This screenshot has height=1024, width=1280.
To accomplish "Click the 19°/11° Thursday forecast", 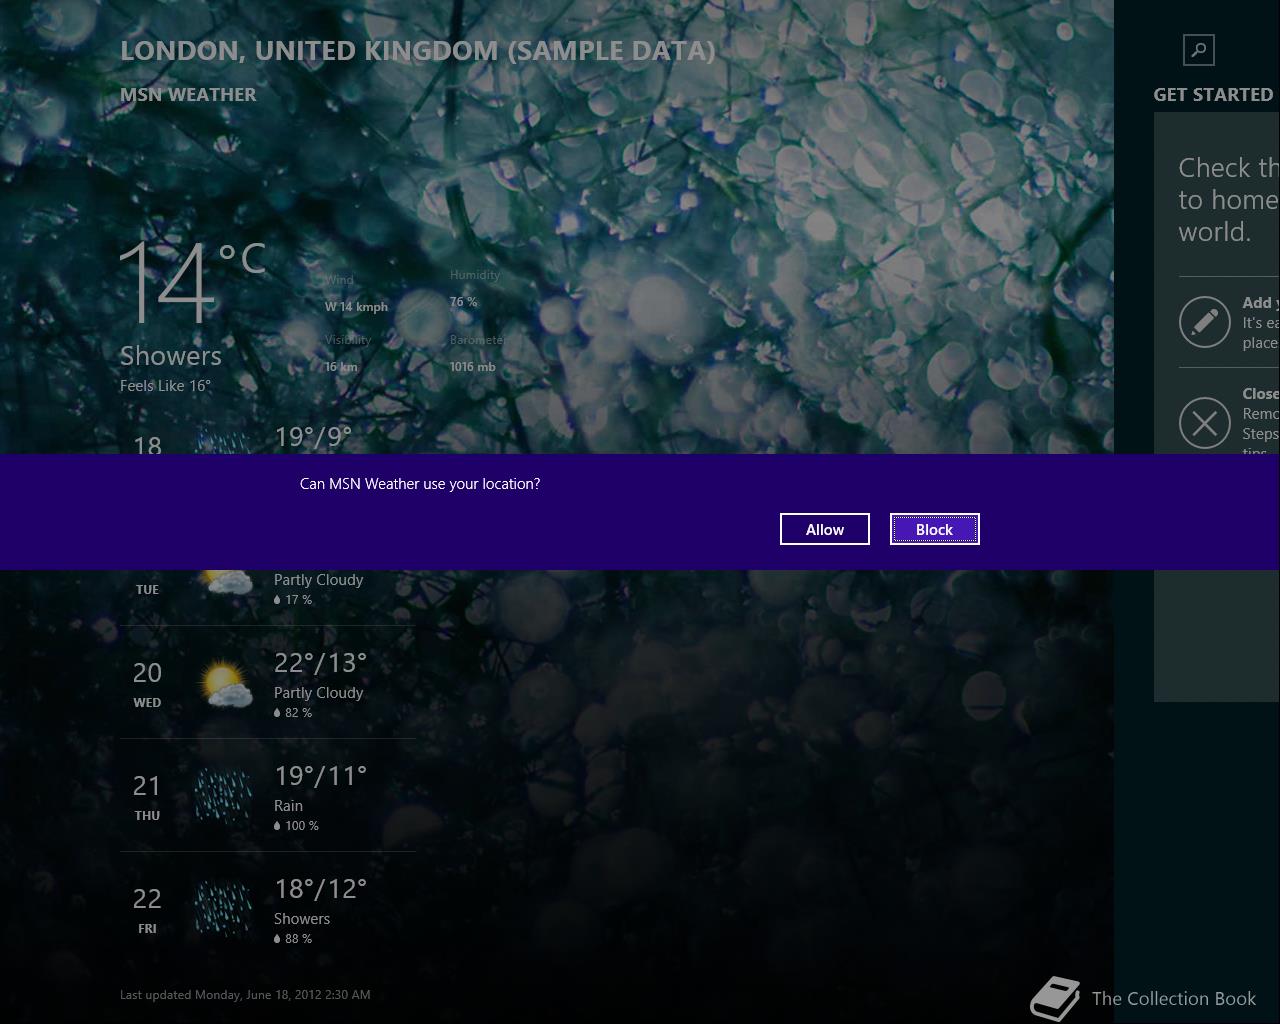I will [x=321, y=776].
